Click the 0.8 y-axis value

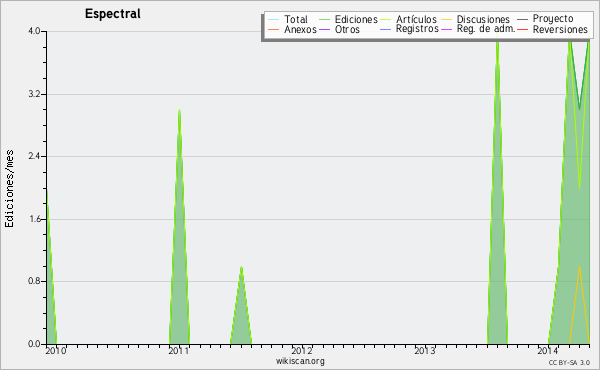[34, 281]
